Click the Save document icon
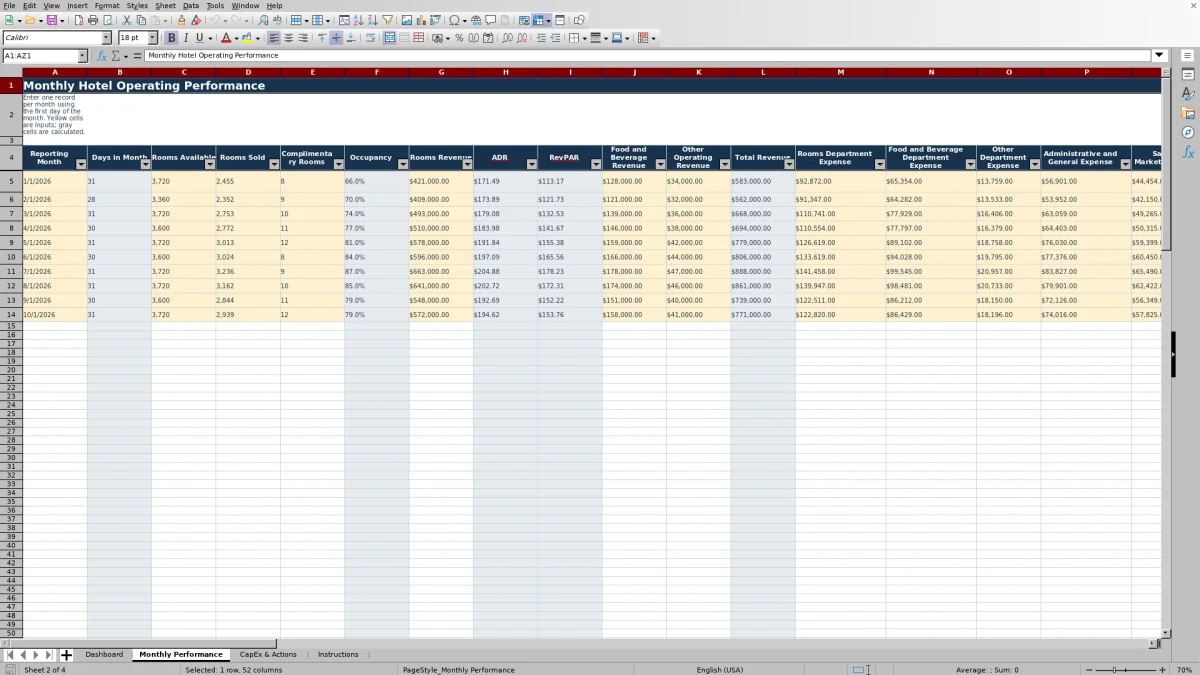This screenshot has height=675, width=1200. pyautogui.click(x=50, y=20)
